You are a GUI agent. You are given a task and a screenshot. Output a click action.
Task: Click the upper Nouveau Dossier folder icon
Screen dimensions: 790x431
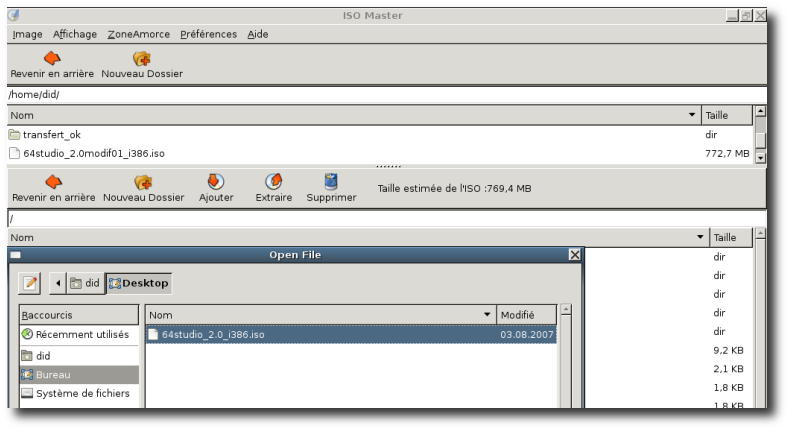(142, 58)
